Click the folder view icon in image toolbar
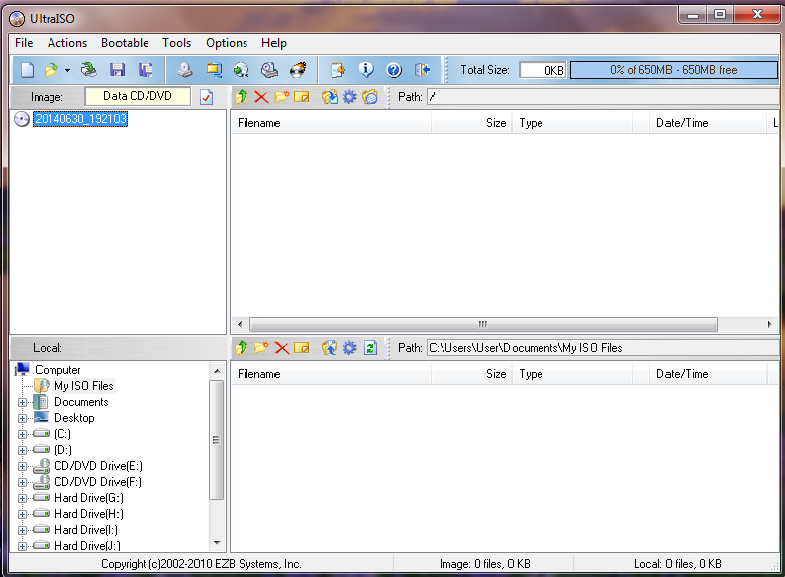This screenshot has height=577, width=785. tap(369, 97)
